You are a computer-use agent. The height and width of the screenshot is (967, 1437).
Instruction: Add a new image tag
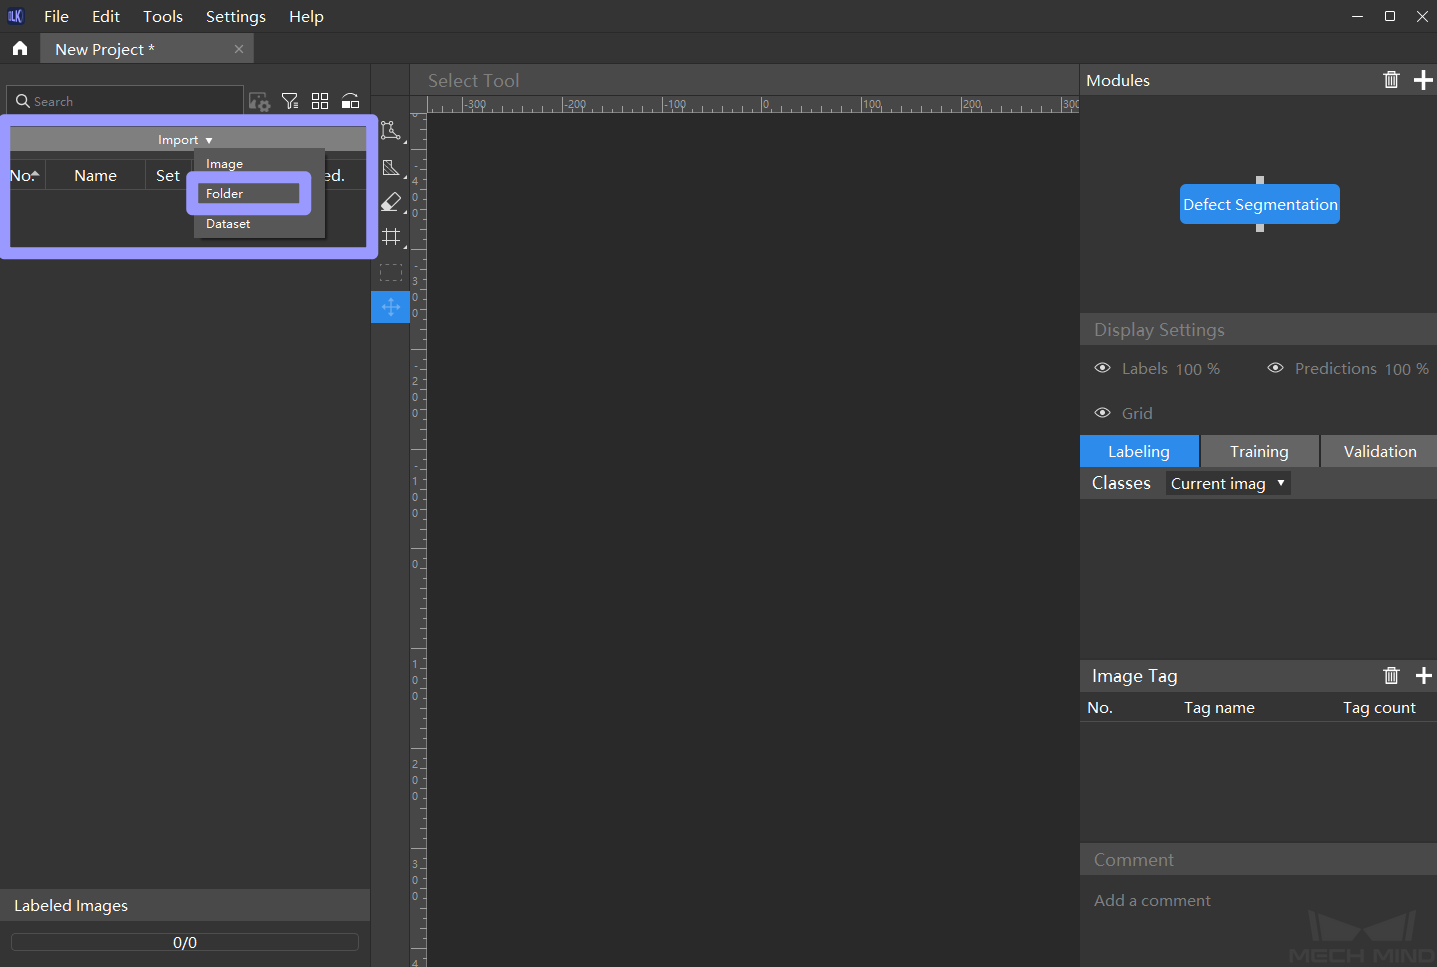click(1424, 676)
